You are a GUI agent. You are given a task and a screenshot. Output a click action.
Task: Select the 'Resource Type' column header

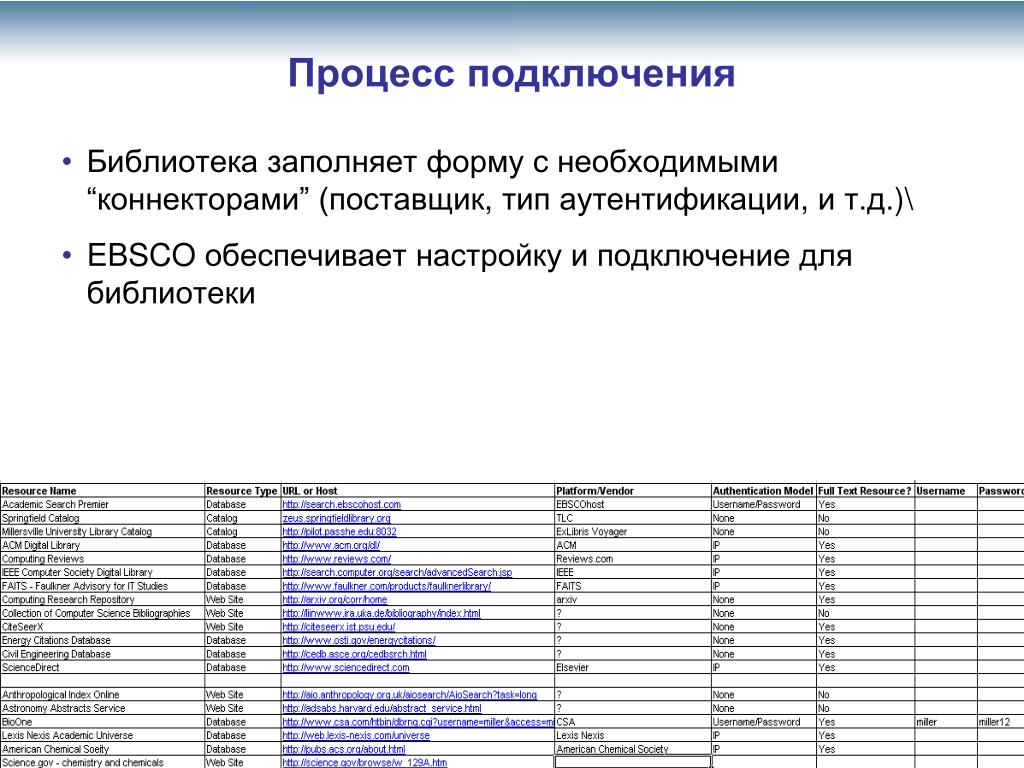coord(242,490)
